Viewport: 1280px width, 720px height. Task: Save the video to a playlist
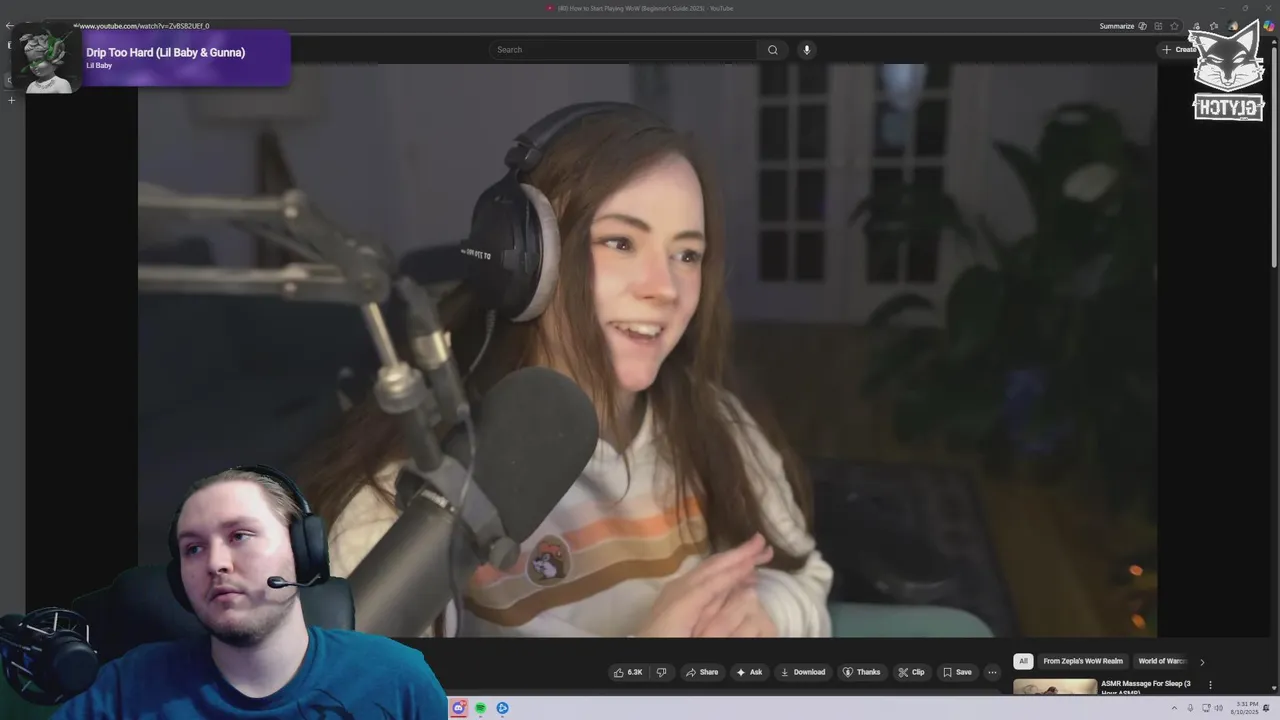click(957, 672)
